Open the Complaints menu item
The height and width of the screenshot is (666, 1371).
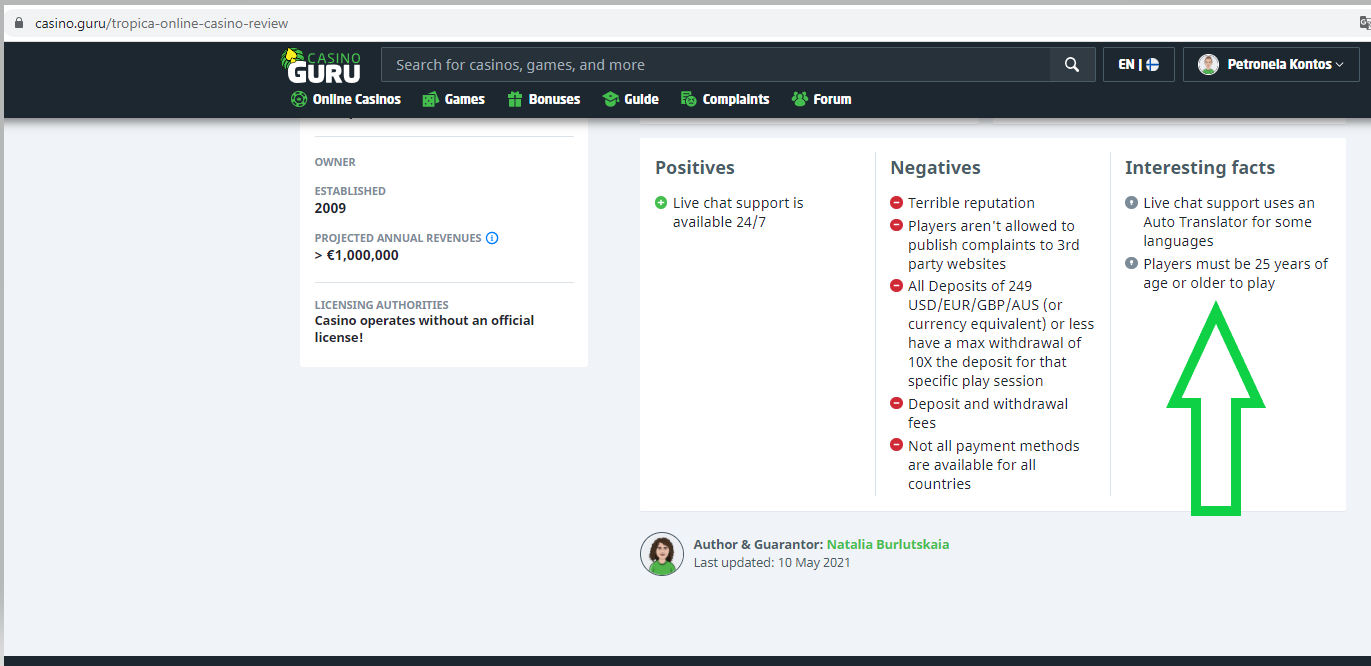click(x=736, y=99)
